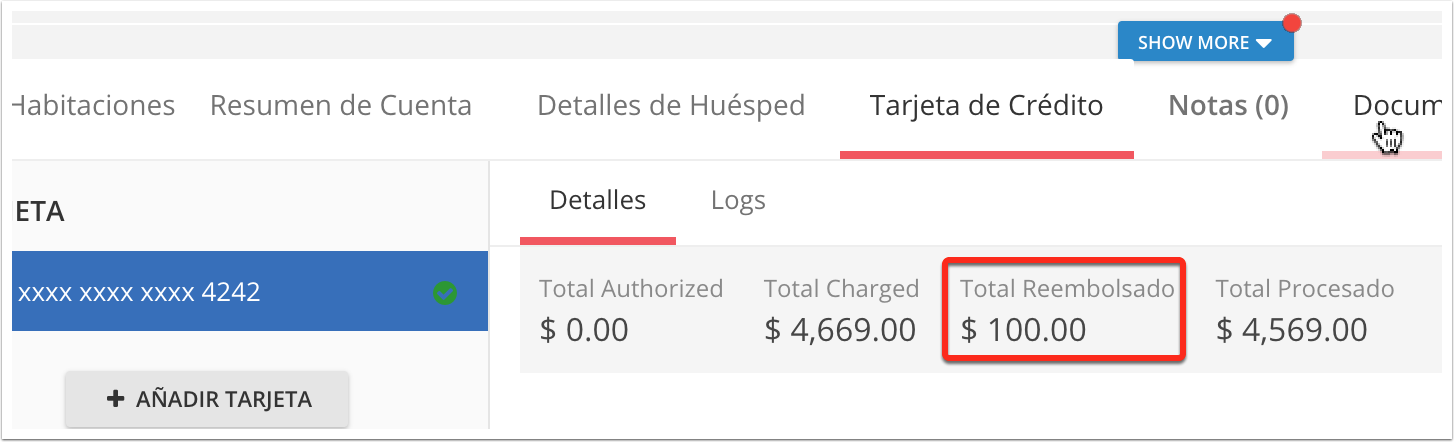Click the Total Reembolsado $ 100.00 value

pyautogui.click(x=1023, y=330)
